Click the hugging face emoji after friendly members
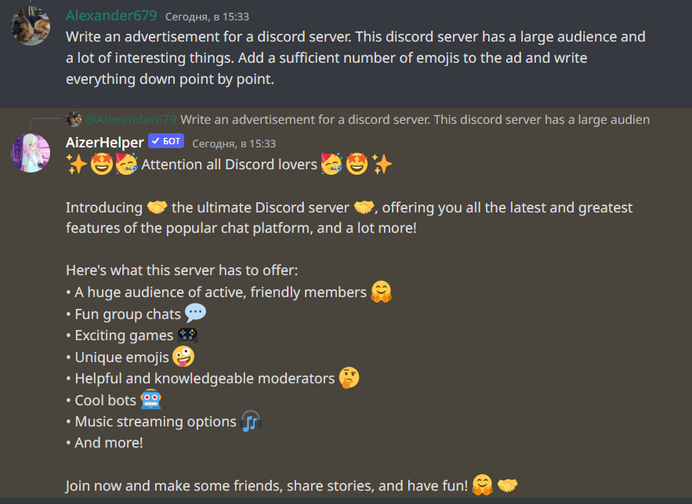This screenshot has width=692, height=504. click(x=381, y=292)
